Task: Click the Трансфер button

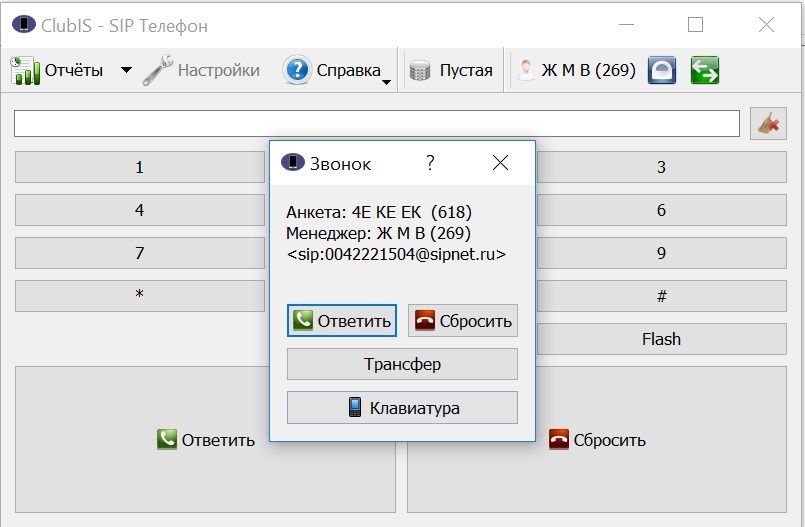Action: point(402,364)
